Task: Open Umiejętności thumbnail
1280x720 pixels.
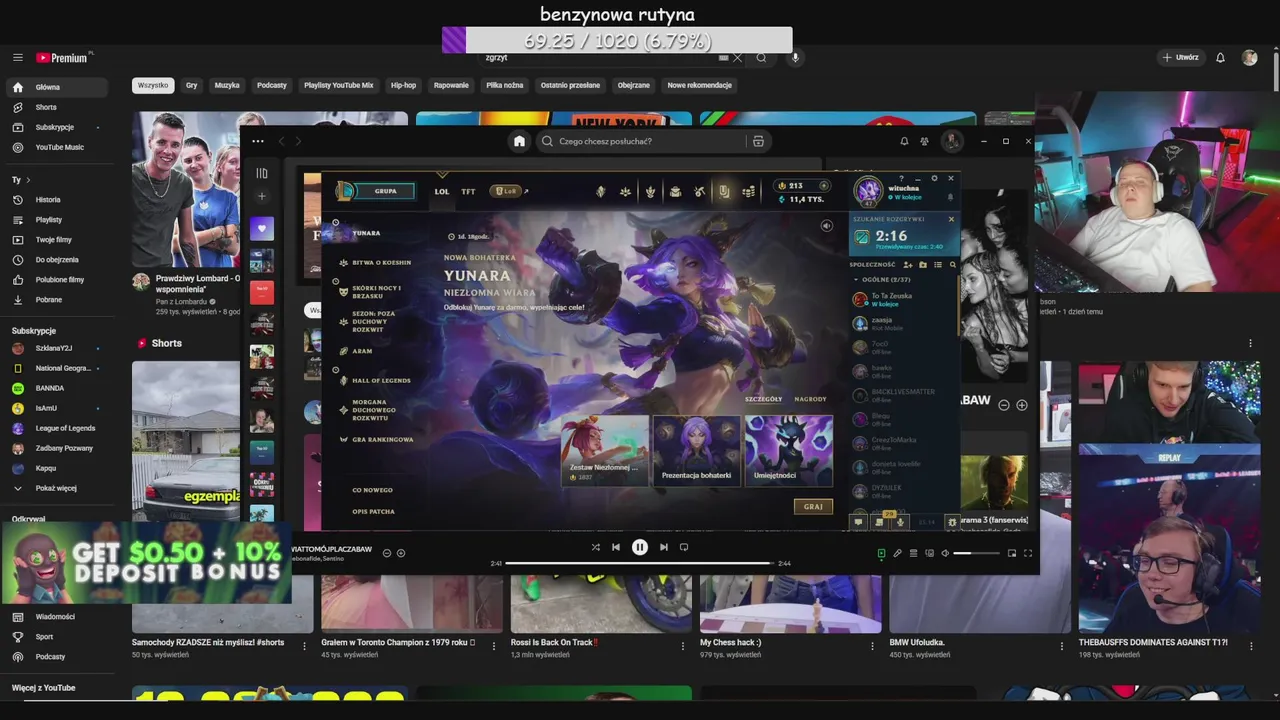Action: [789, 450]
